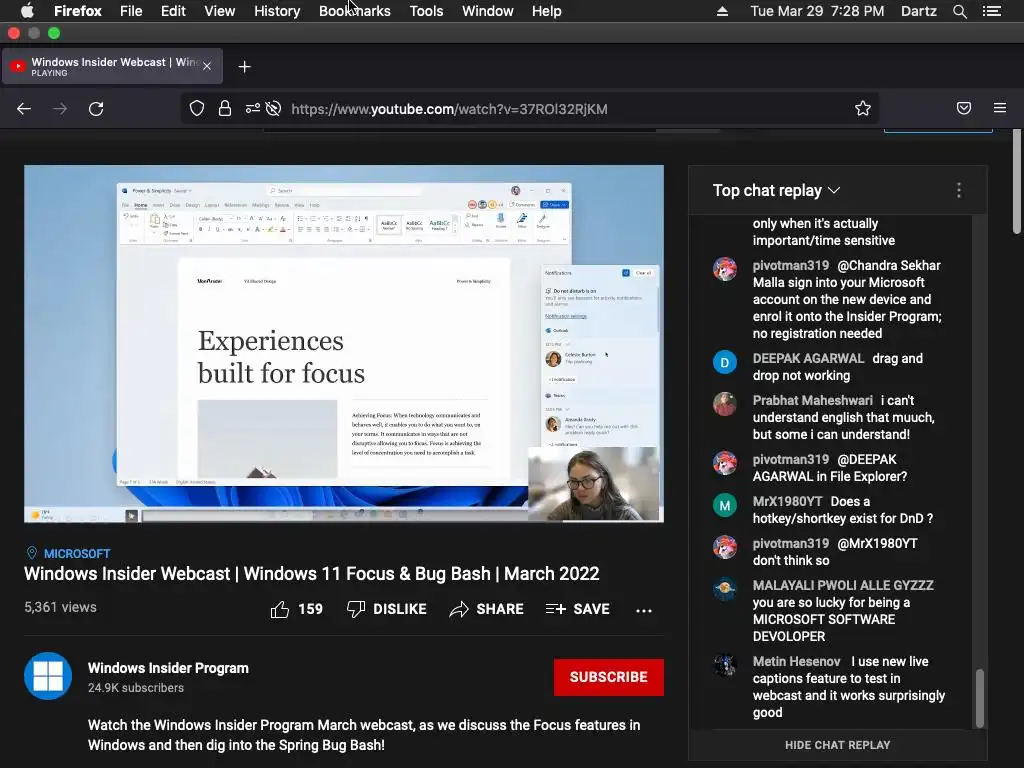The height and width of the screenshot is (768, 1024).
Task: Open the Firefox hamburger menu
Action: (x=1000, y=108)
